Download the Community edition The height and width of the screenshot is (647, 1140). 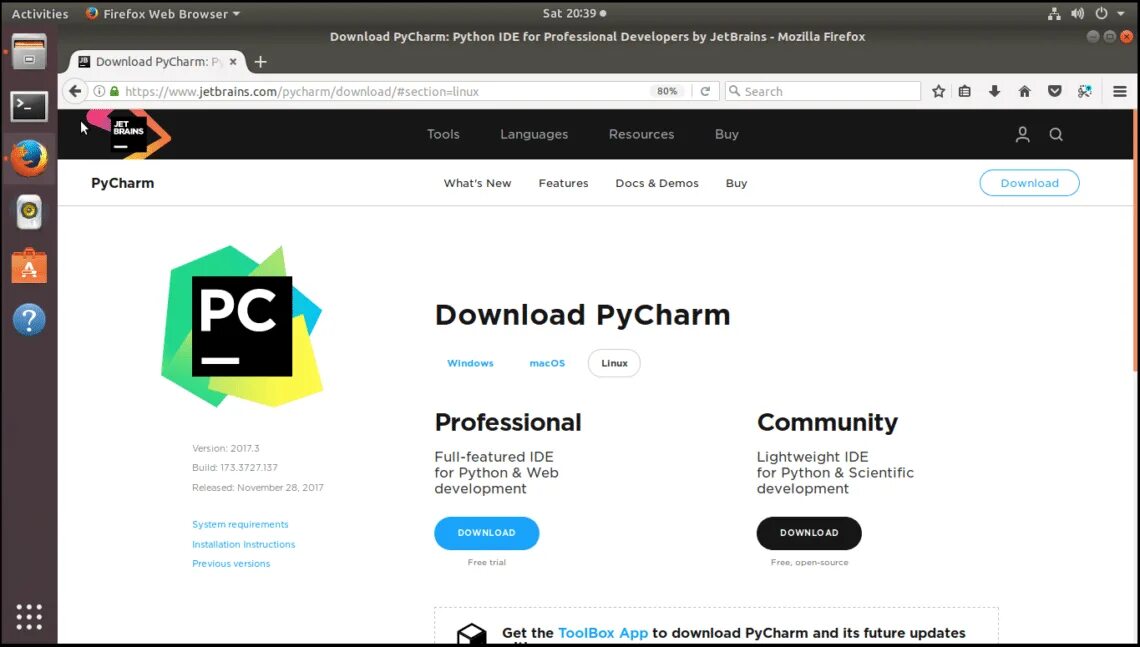coord(808,533)
